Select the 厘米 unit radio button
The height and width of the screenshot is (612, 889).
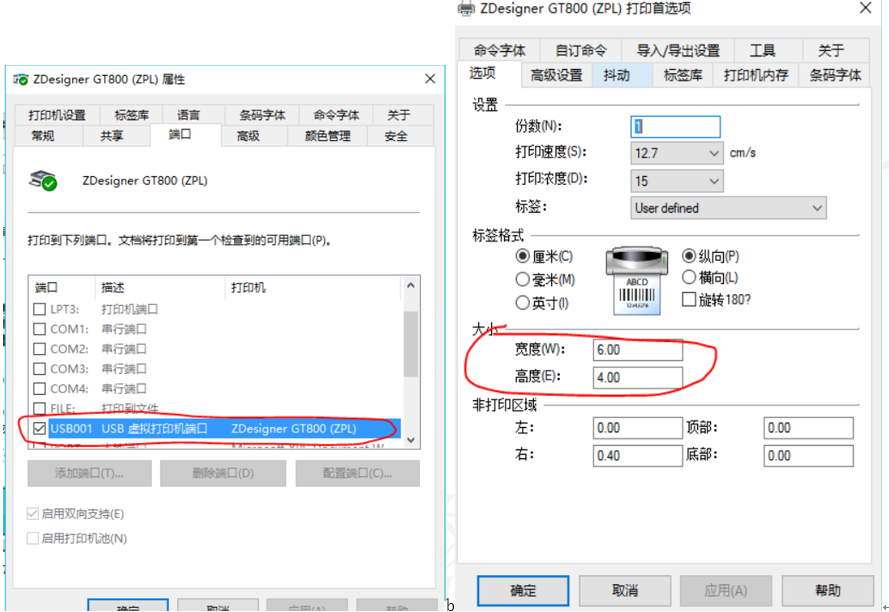(522, 256)
